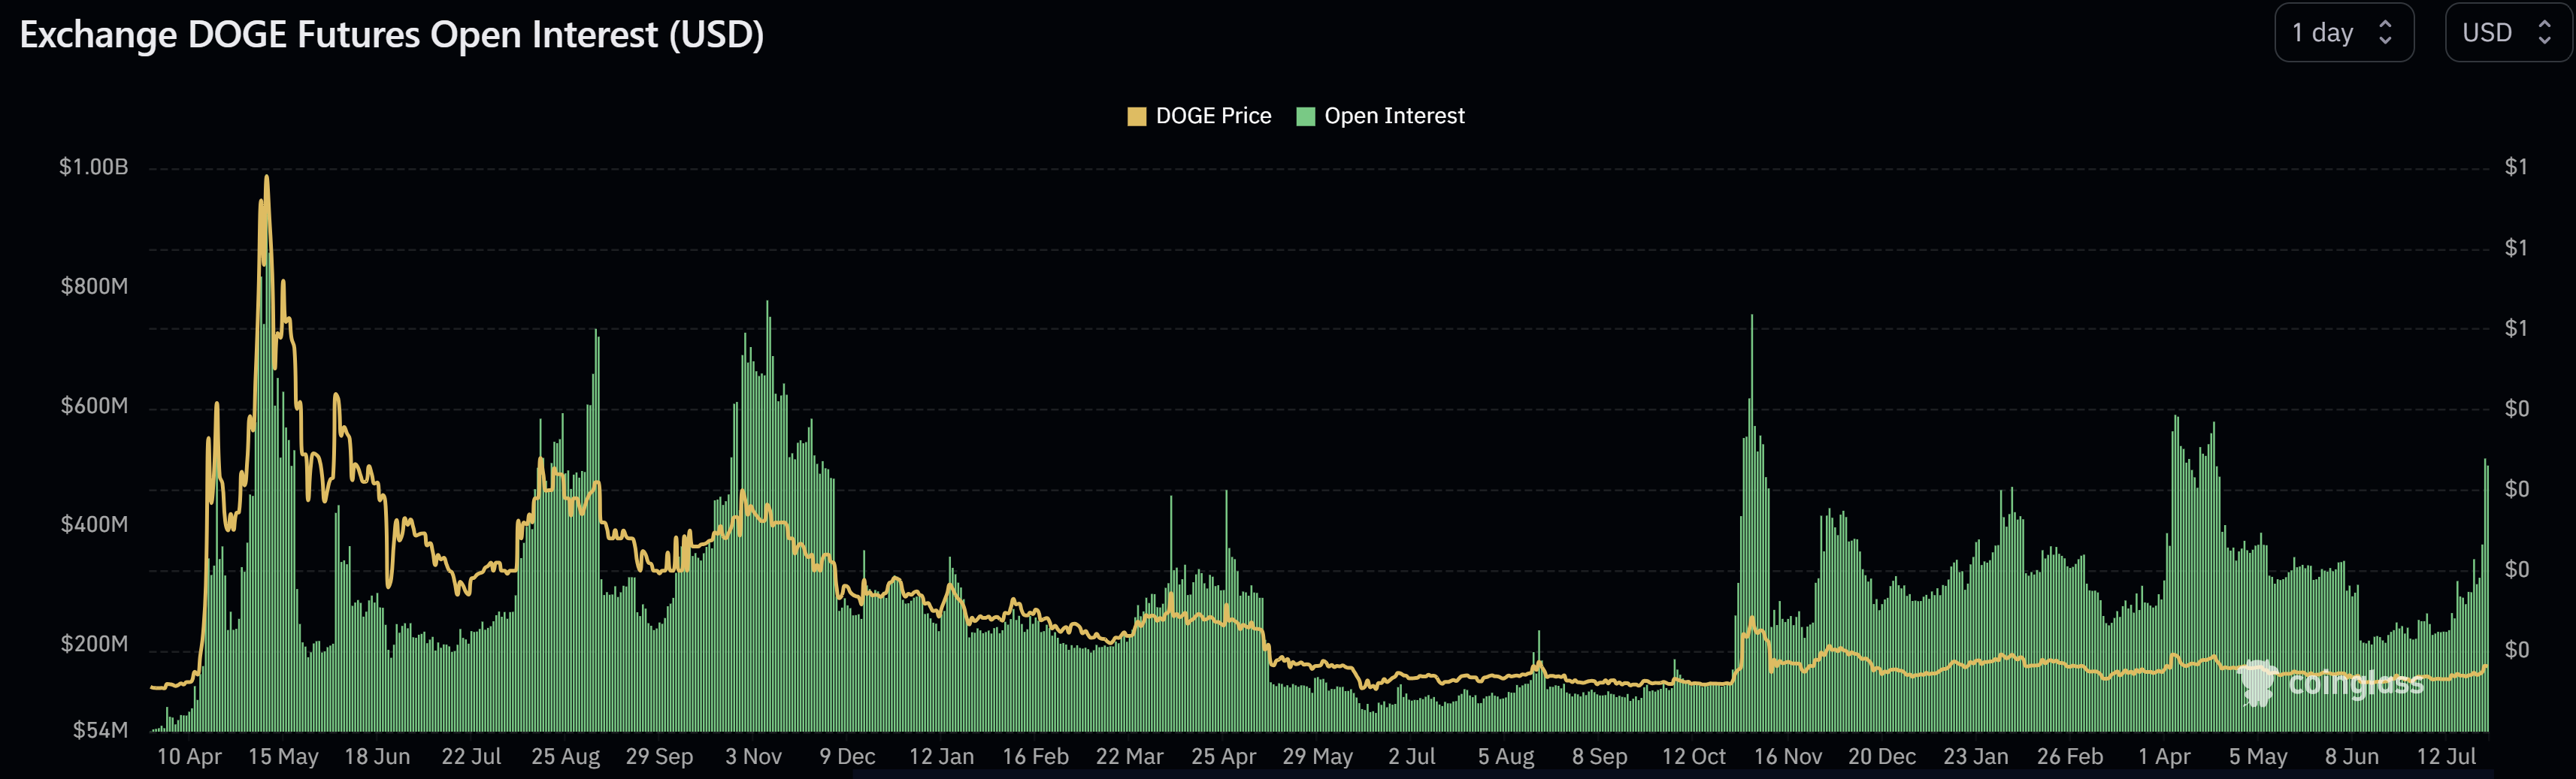Click the 12 Oct label on the date axis
Image resolution: width=2576 pixels, height=779 pixels.
[x=1695, y=757]
